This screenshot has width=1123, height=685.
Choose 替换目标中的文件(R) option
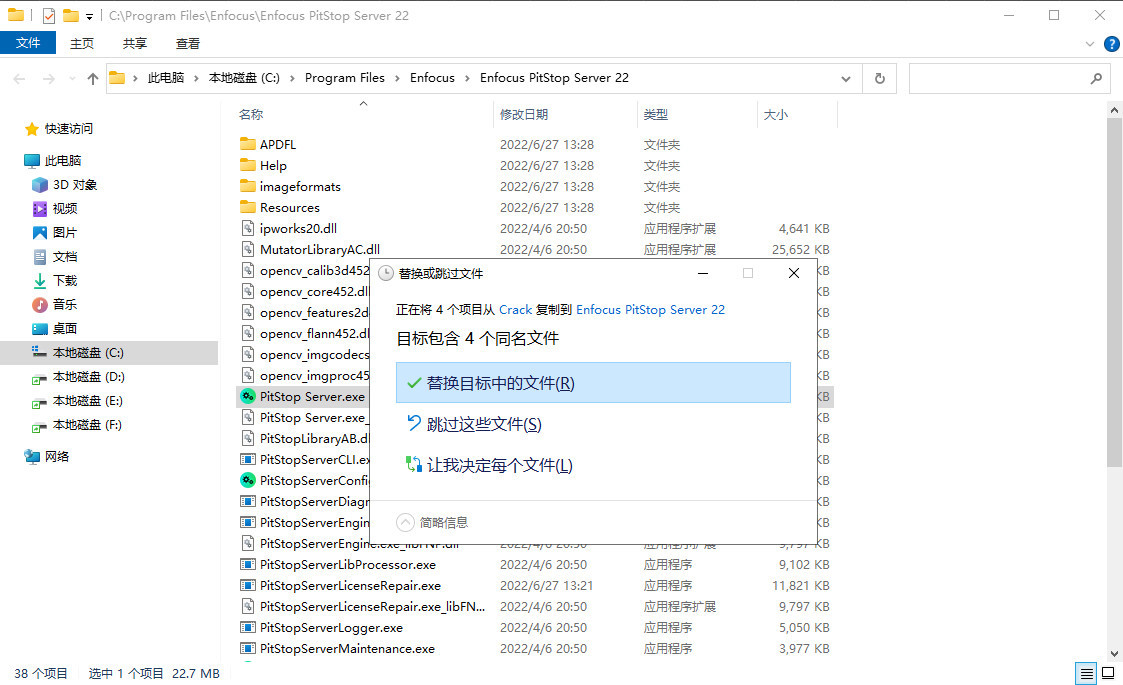coord(593,383)
